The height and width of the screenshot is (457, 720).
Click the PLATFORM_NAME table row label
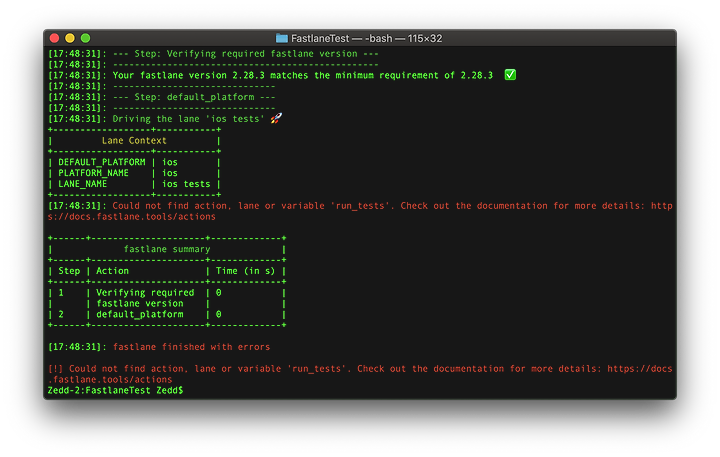pos(93,173)
